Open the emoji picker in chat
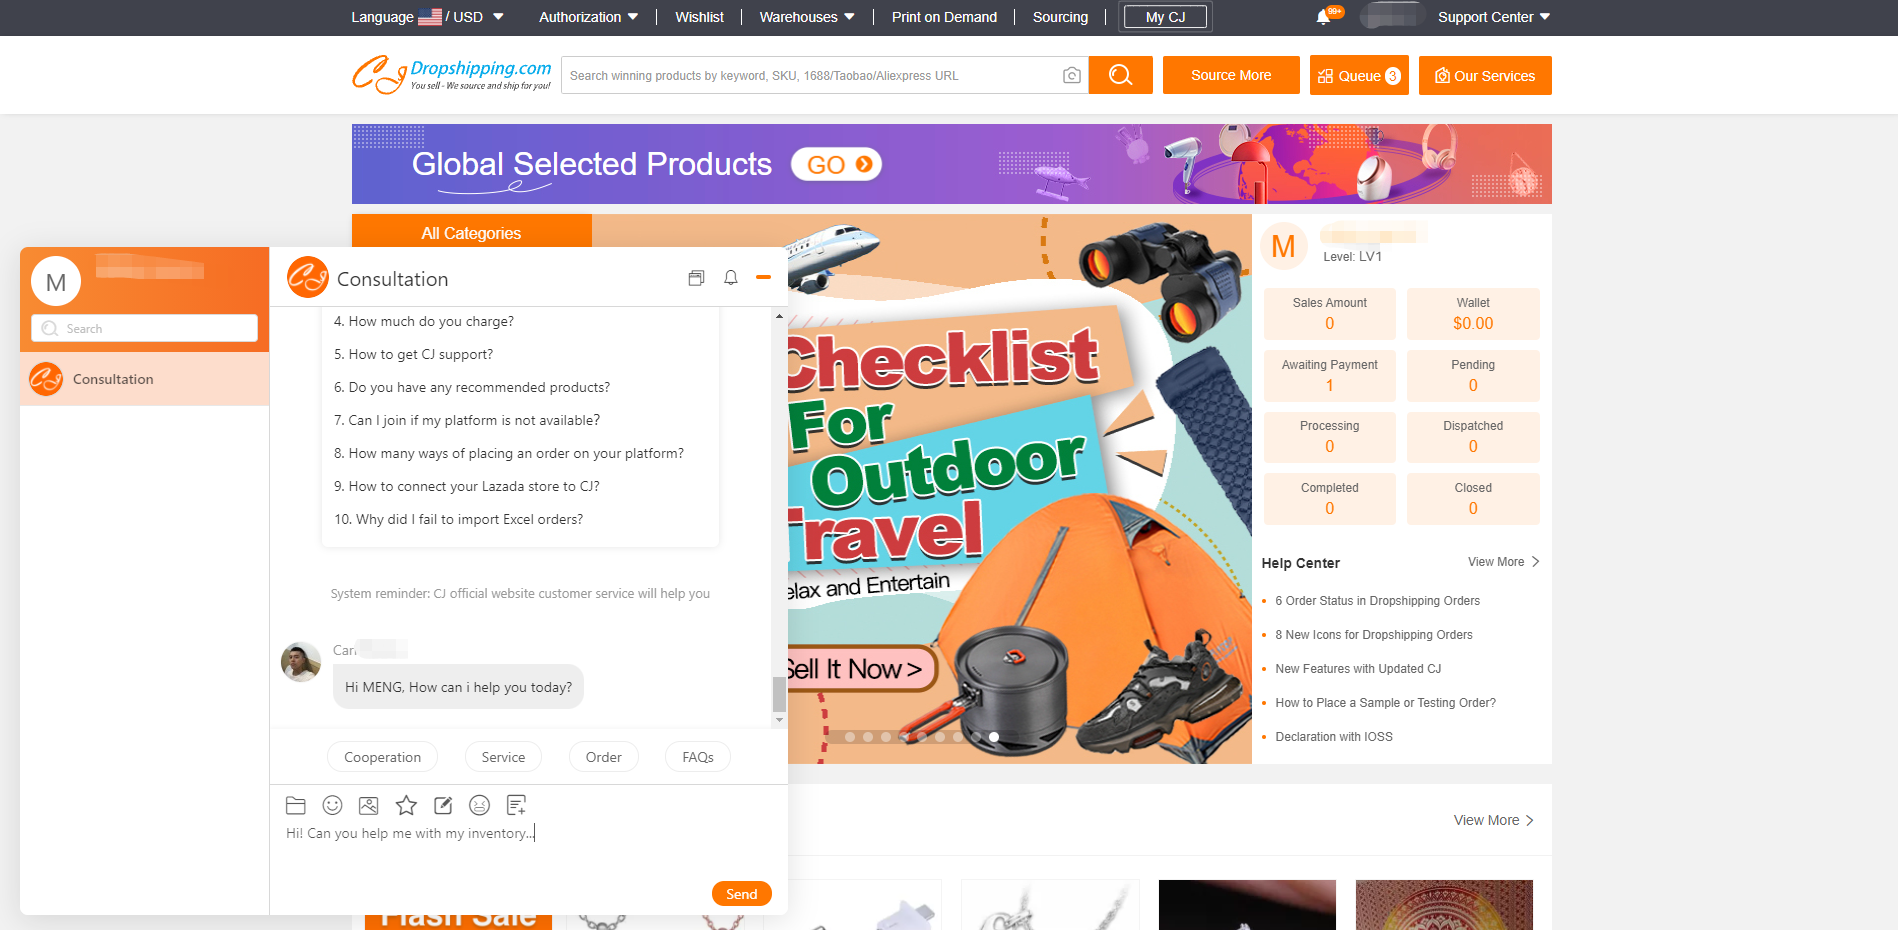 (333, 805)
